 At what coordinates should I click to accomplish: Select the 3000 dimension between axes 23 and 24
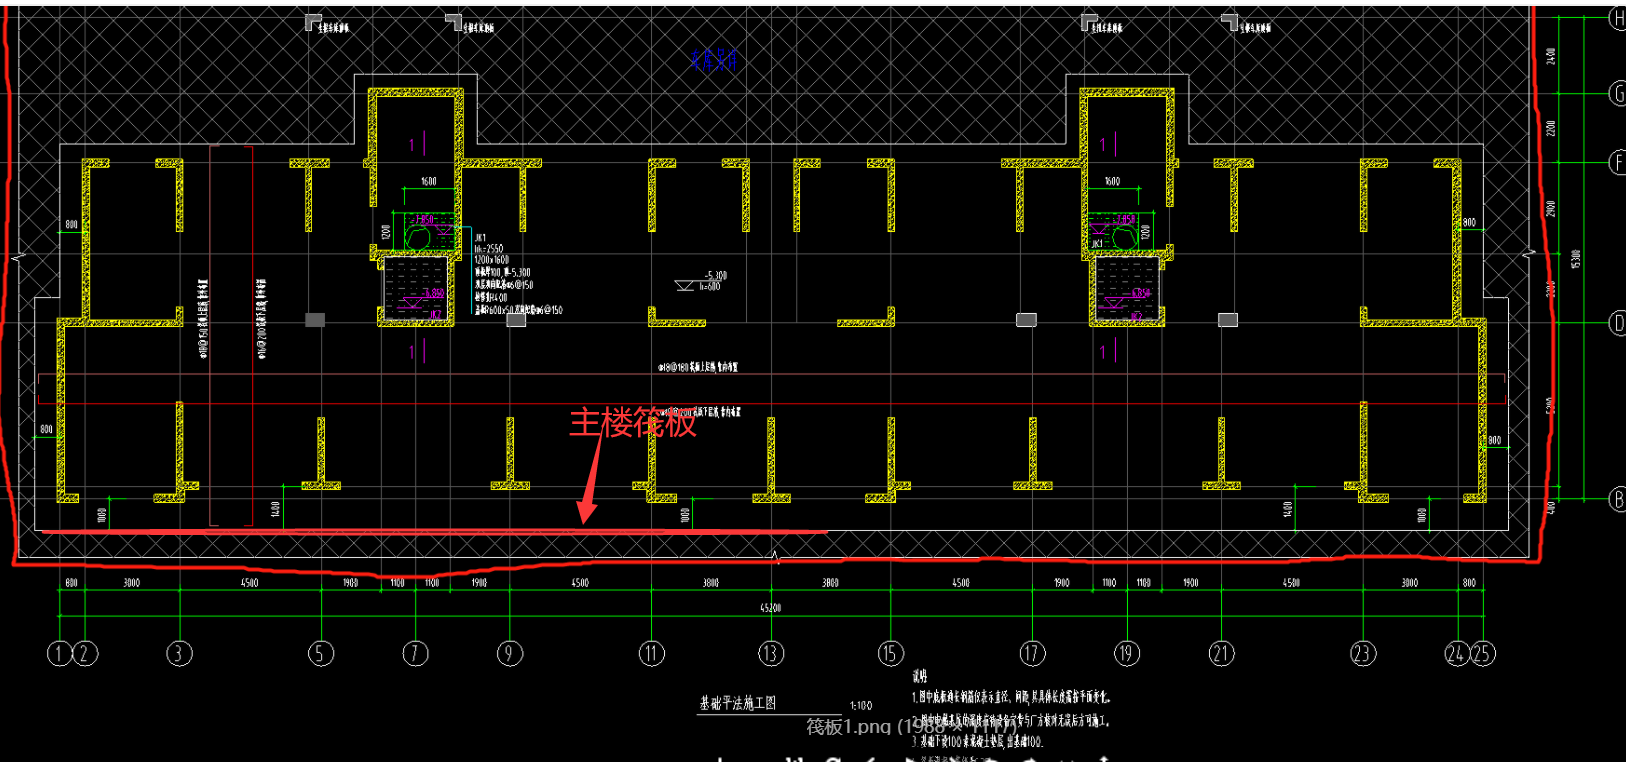tap(1410, 583)
